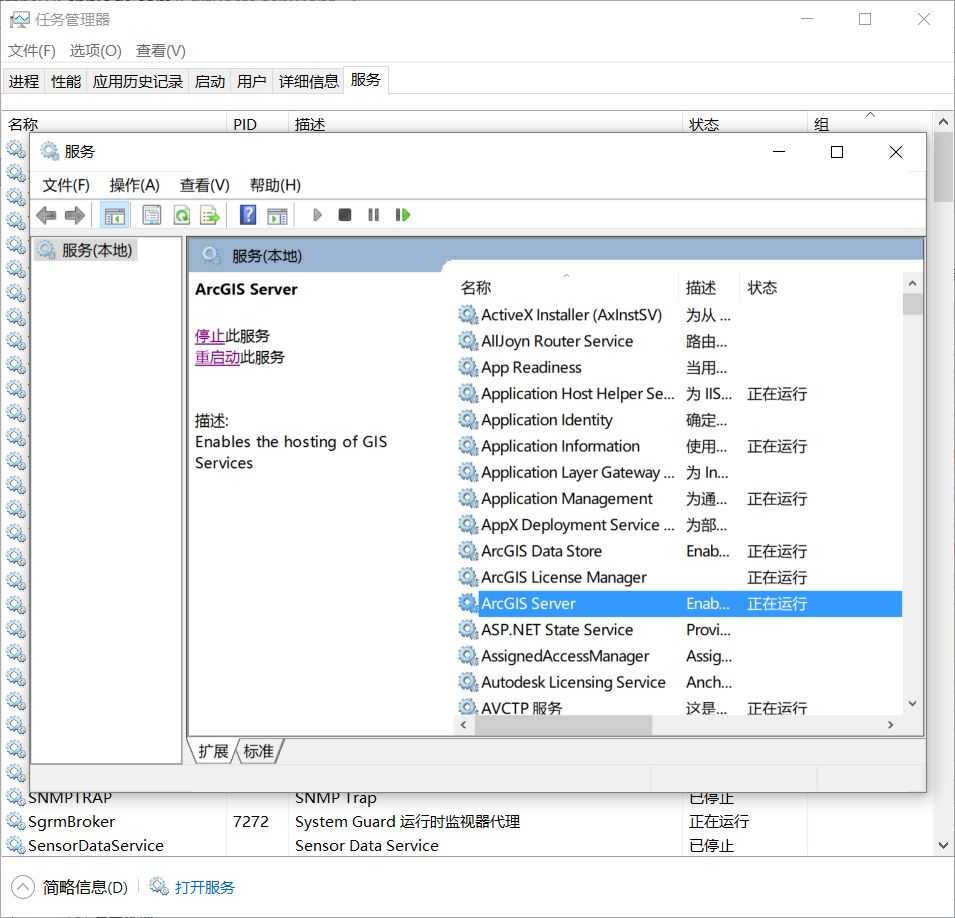Click the Export List toolbar icon

tap(210, 215)
